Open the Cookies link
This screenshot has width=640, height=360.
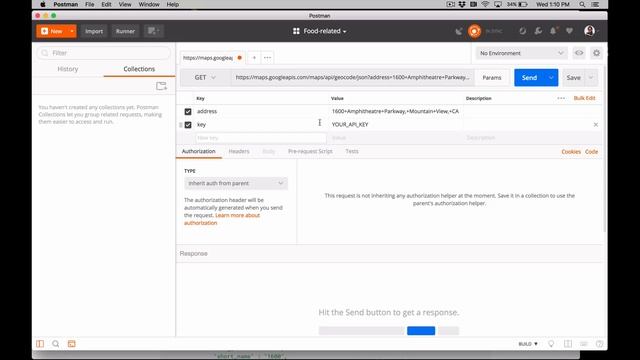571,152
